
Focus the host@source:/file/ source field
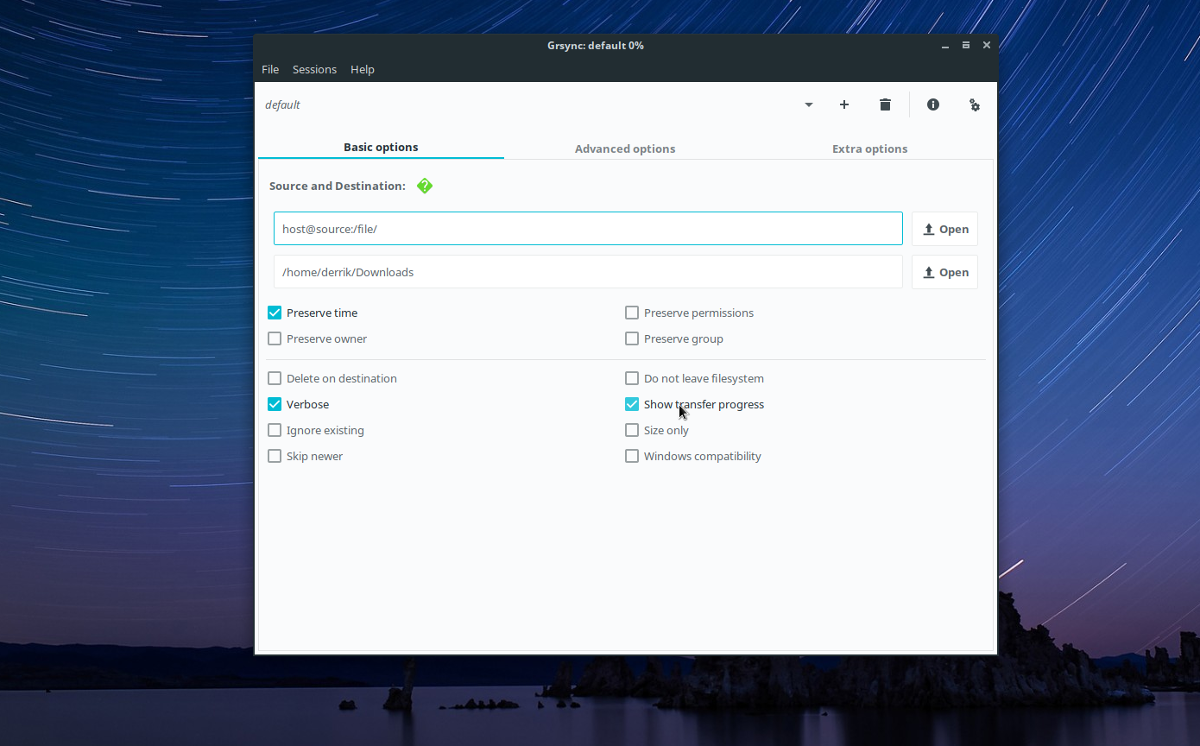tap(588, 229)
